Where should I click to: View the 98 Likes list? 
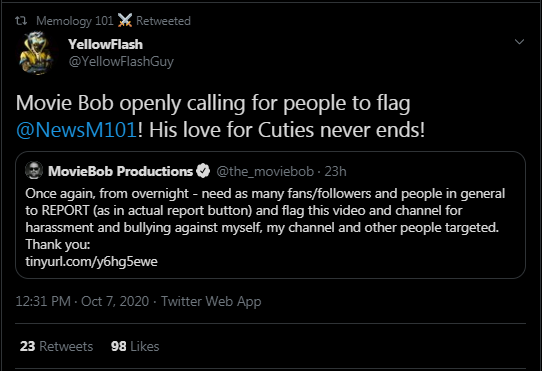[135, 346]
